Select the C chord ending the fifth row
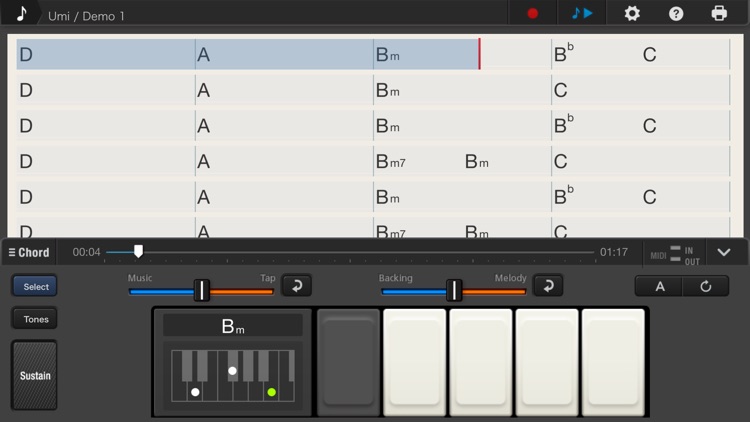The image size is (750, 422). pos(649,197)
